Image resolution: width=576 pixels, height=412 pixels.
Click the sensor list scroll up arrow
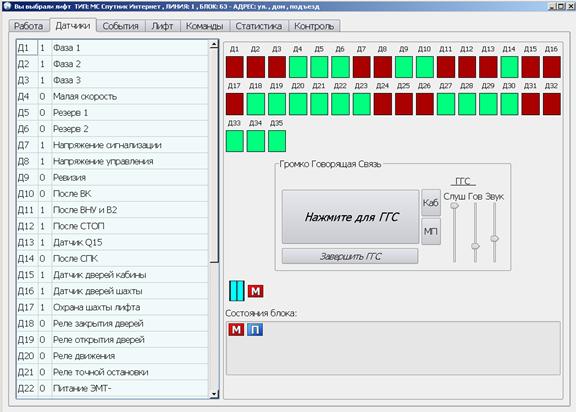click(x=214, y=44)
